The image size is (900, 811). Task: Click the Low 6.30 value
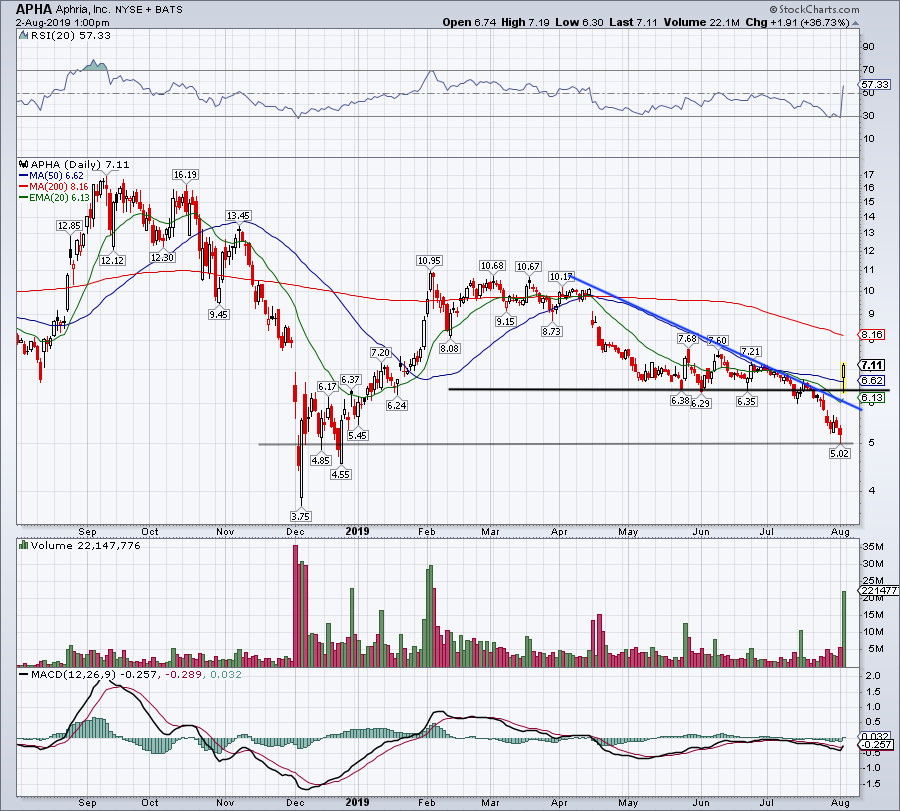[x=579, y=22]
